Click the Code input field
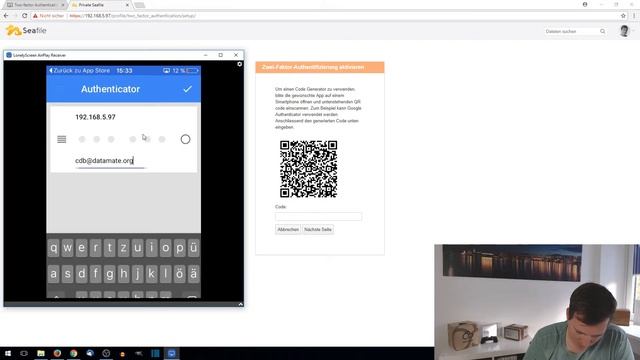 point(318,216)
